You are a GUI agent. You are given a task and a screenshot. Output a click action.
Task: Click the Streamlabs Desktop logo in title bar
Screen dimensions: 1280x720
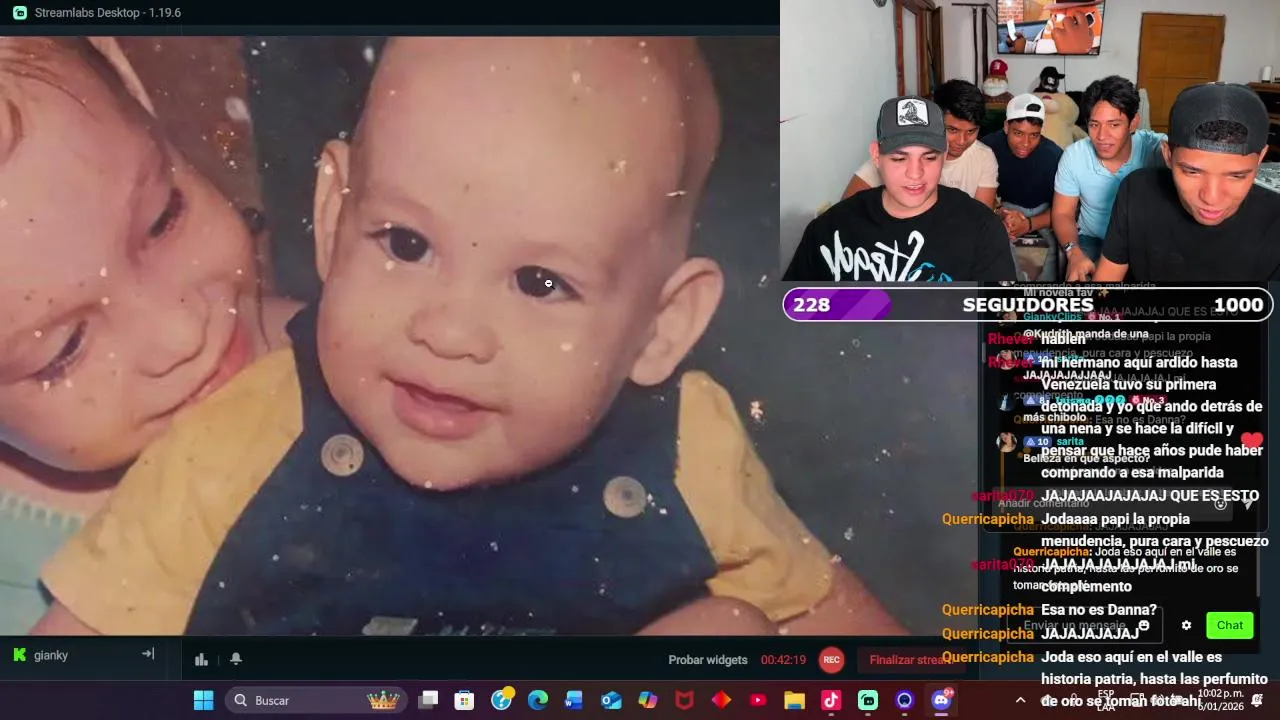(x=20, y=13)
